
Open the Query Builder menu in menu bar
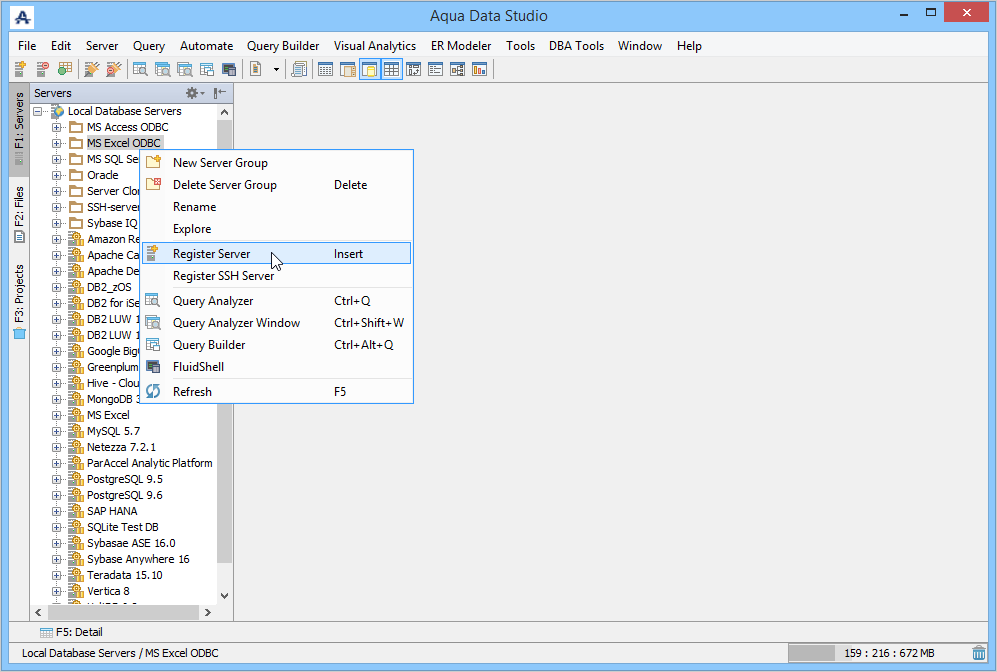[x=283, y=46]
